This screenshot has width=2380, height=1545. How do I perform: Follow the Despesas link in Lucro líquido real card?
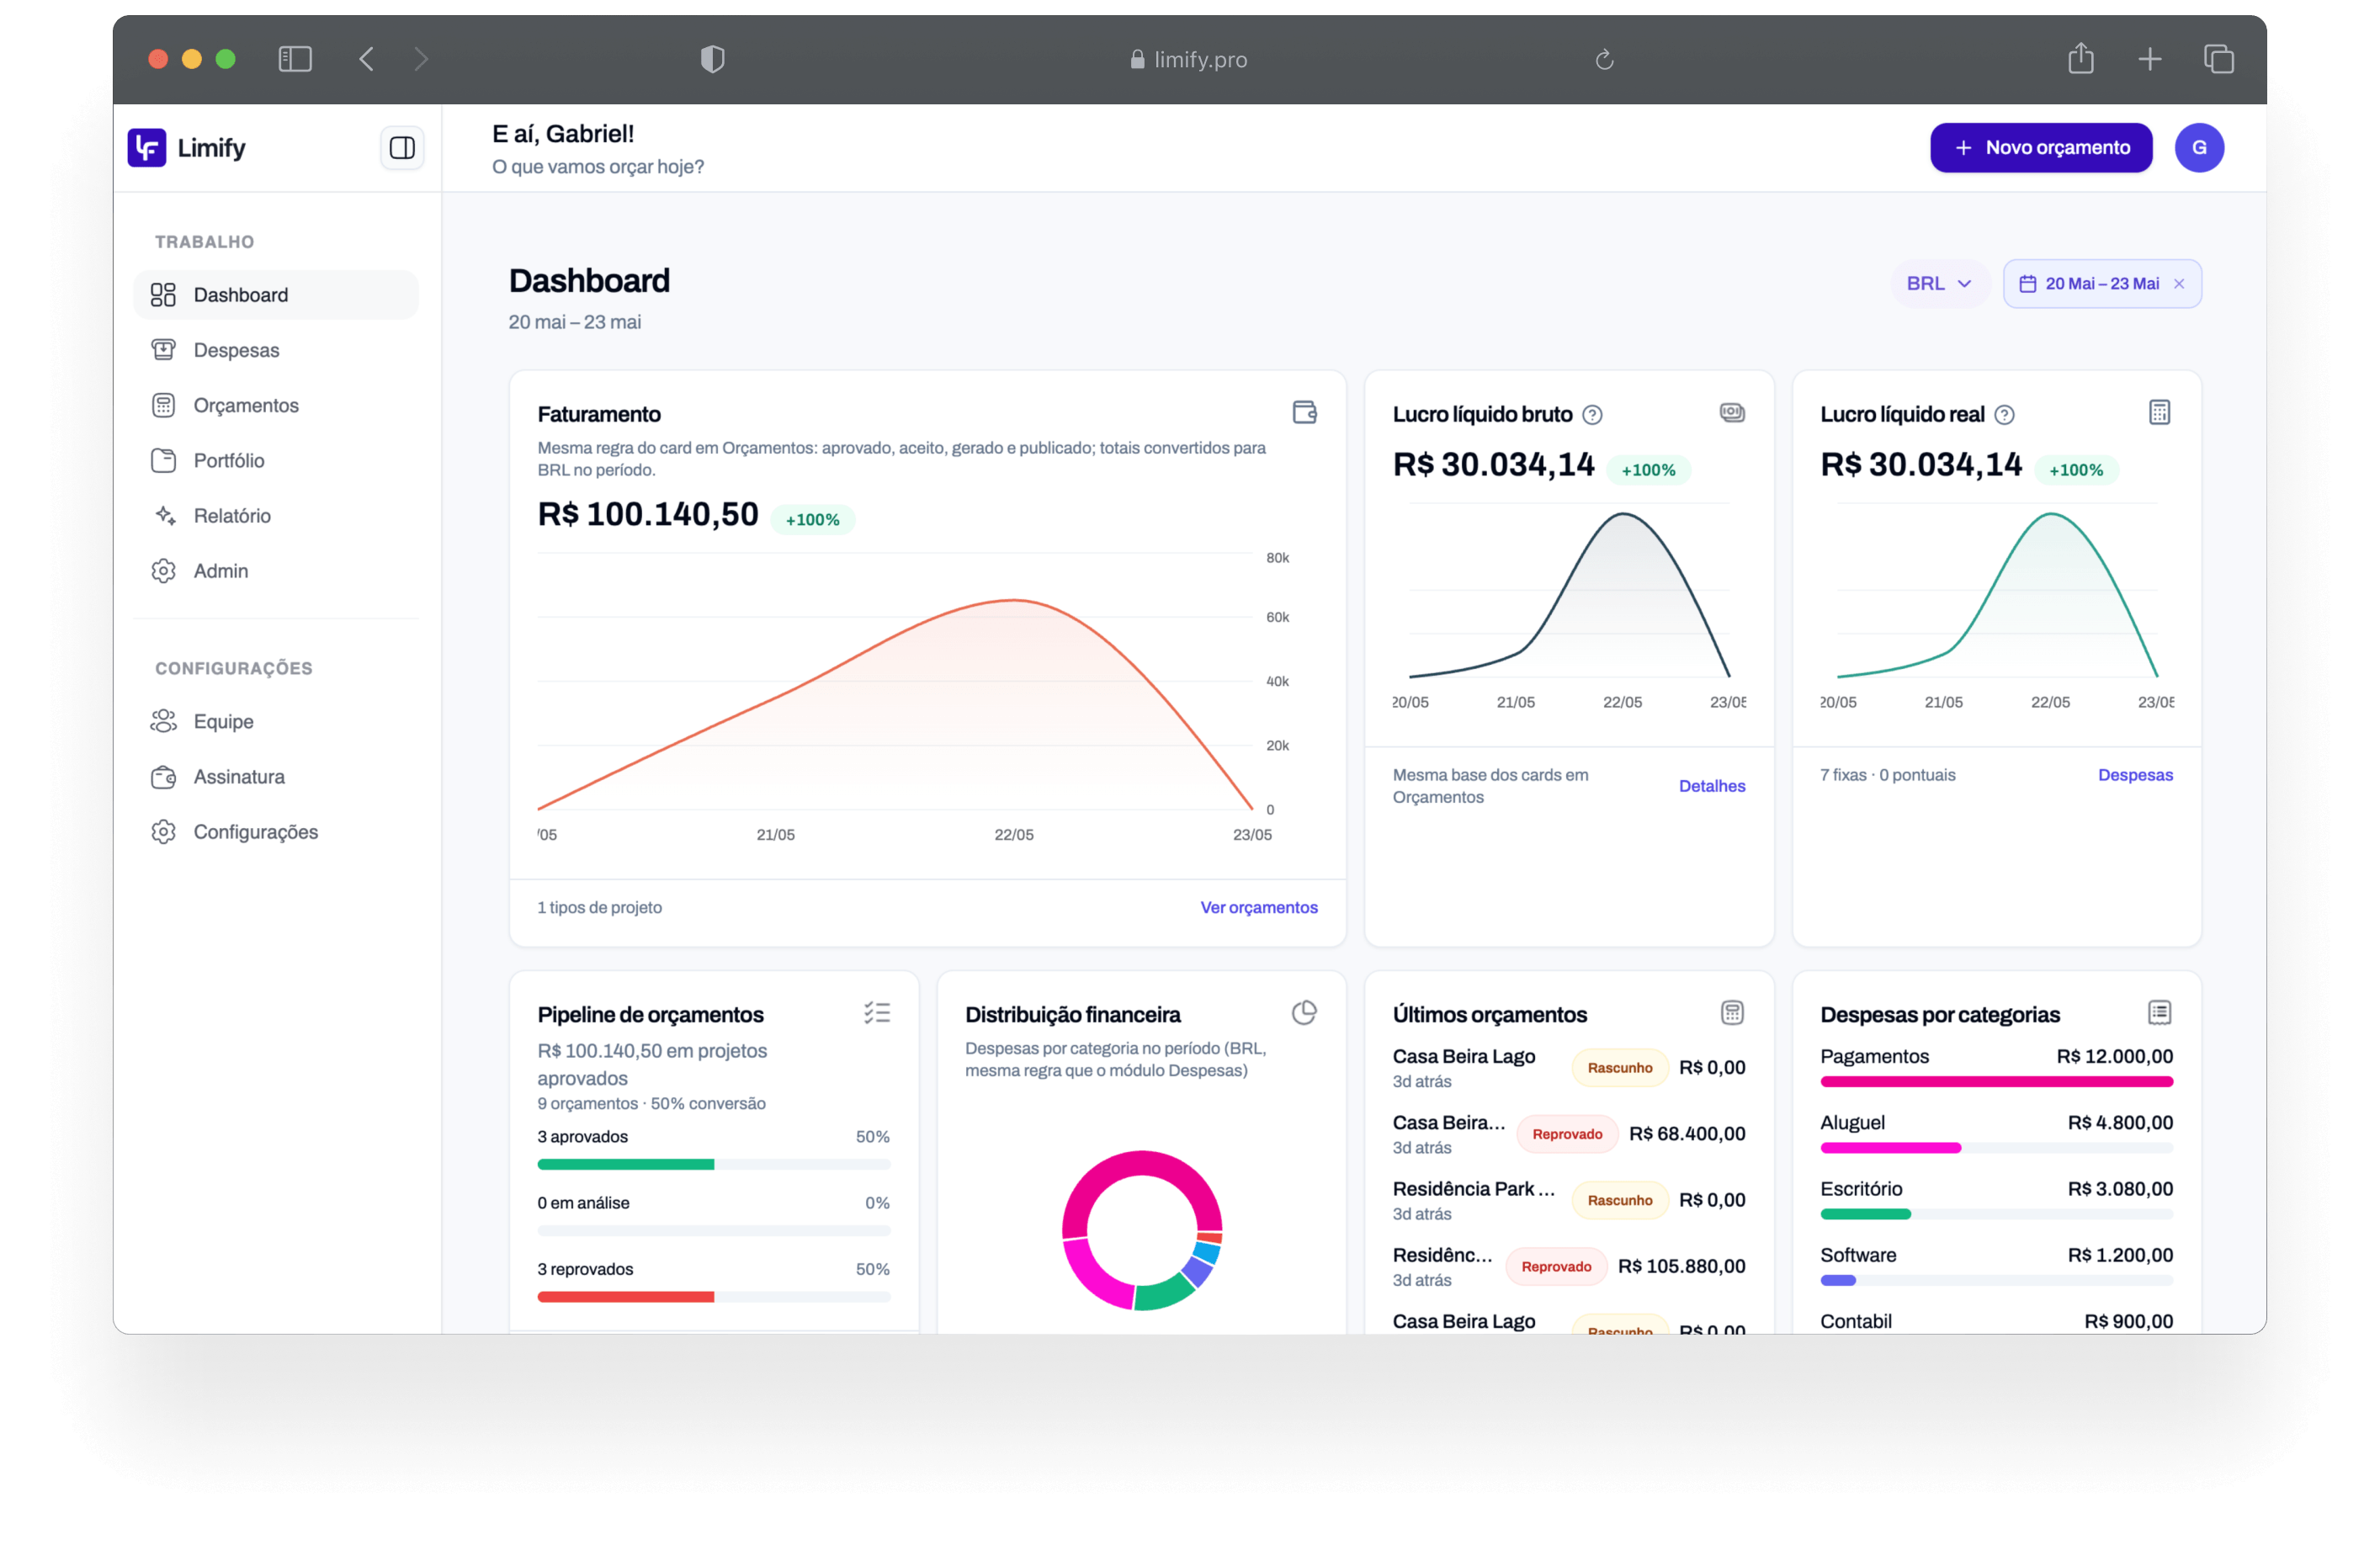pos(2135,775)
